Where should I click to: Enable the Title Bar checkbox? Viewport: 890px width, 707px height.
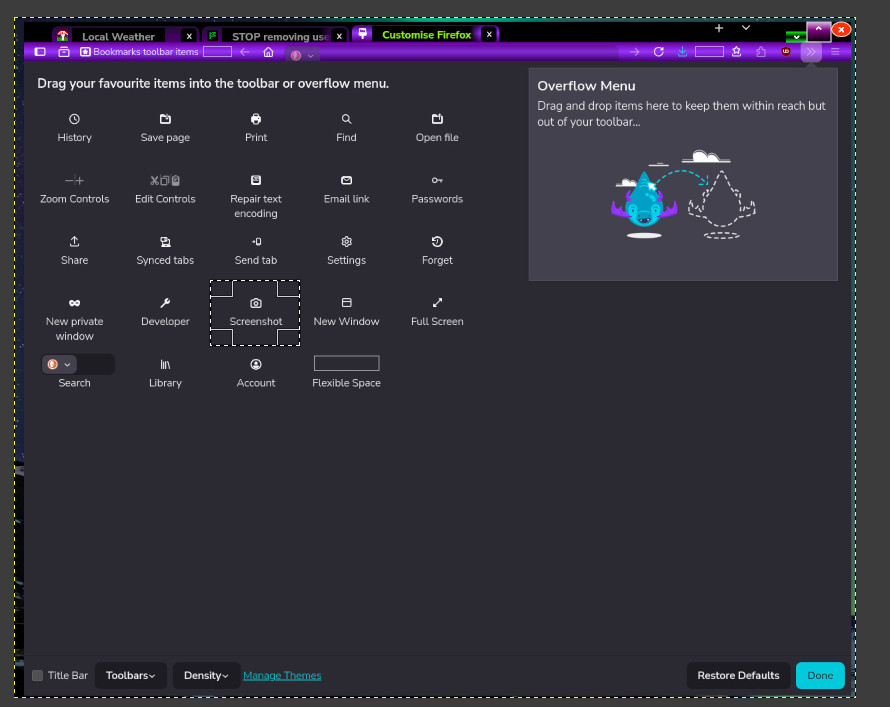tap(37, 675)
